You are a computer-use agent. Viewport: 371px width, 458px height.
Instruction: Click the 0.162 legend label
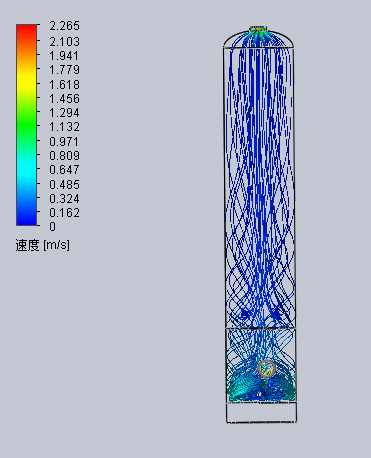tap(64, 213)
